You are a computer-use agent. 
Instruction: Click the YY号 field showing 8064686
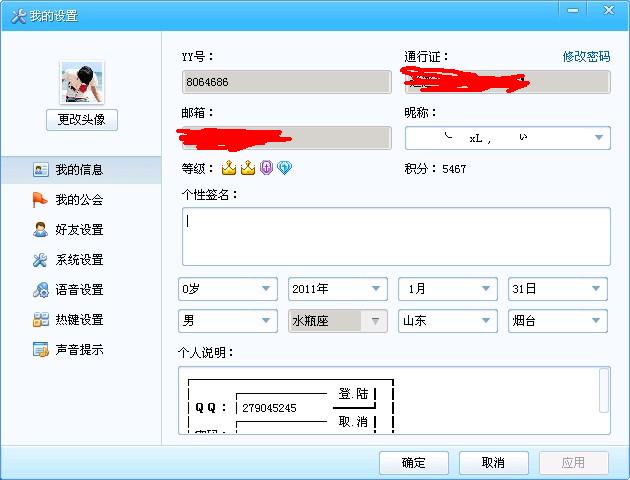(x=287, y=82)
